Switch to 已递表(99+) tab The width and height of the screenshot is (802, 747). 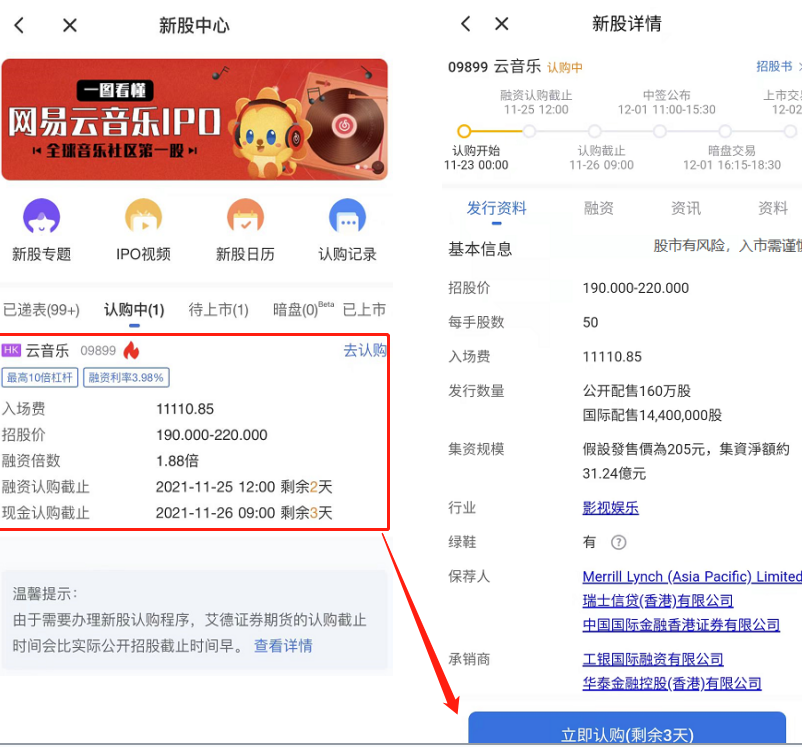pyautogui.click(x=41, y=310)
